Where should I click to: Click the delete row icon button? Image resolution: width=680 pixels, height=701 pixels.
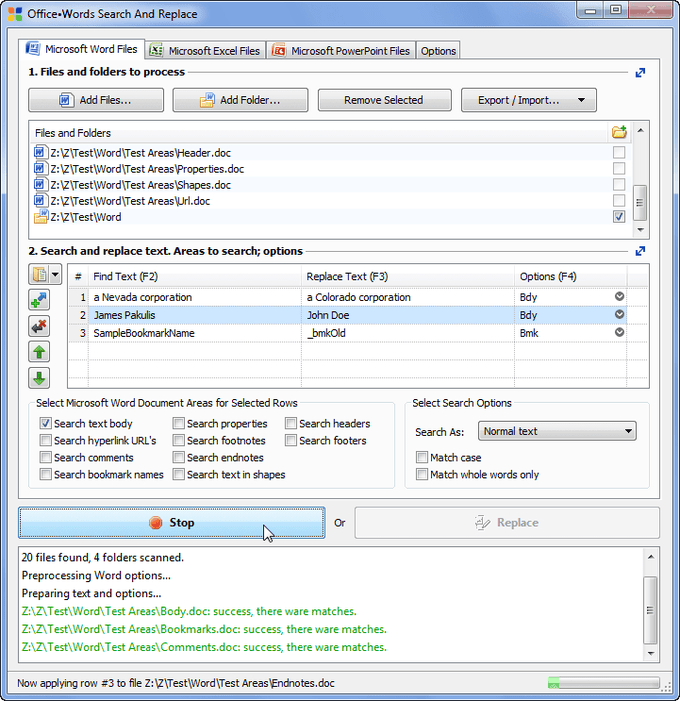pos(39,326)
